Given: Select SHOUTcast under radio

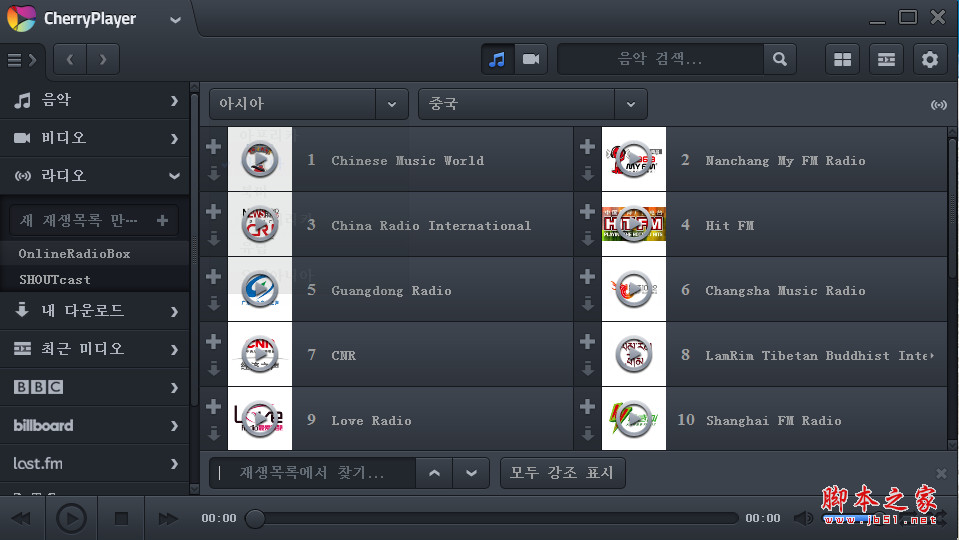Looking at the screenshot, I should point(95,279).
